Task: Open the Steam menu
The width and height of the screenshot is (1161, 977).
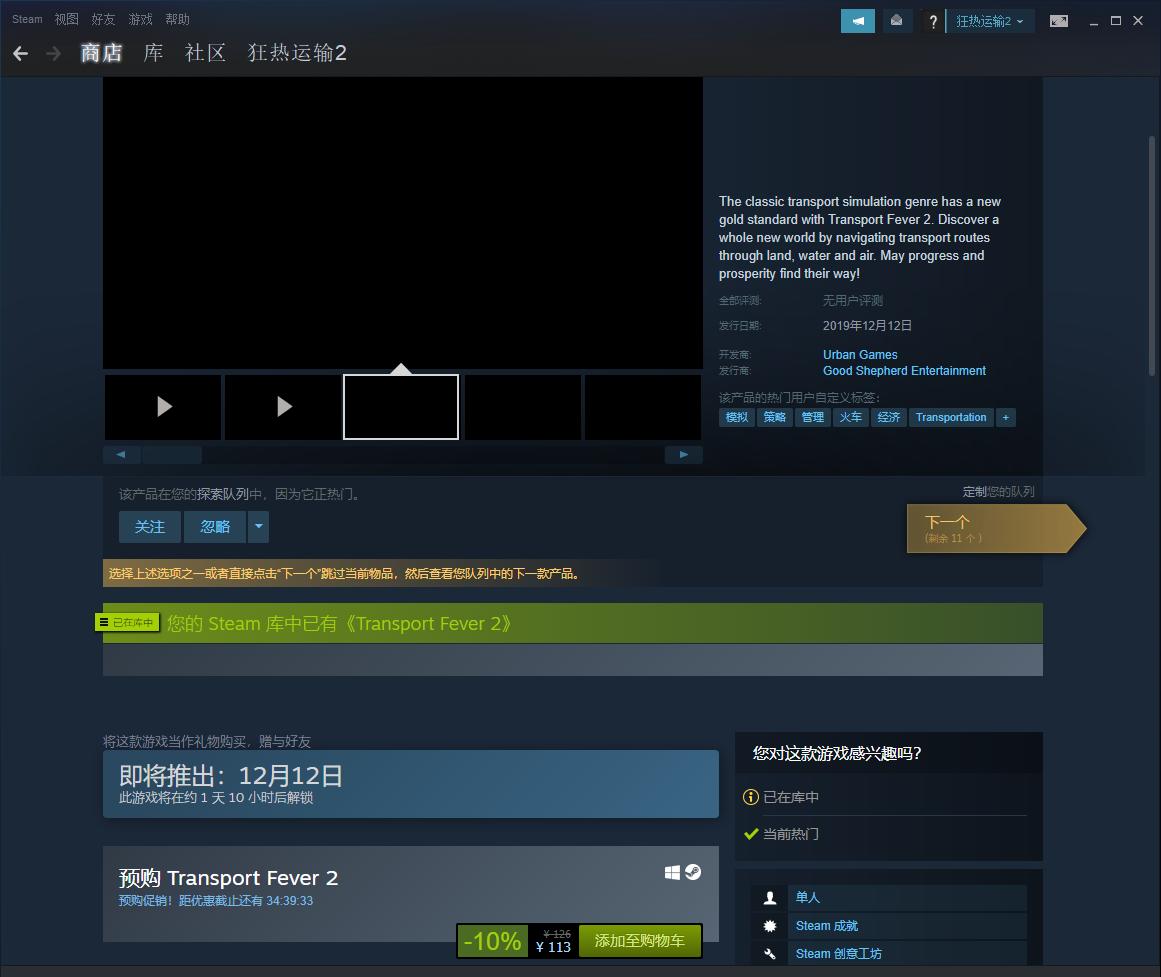Action: pyautogui.click(x=27, y=19)
